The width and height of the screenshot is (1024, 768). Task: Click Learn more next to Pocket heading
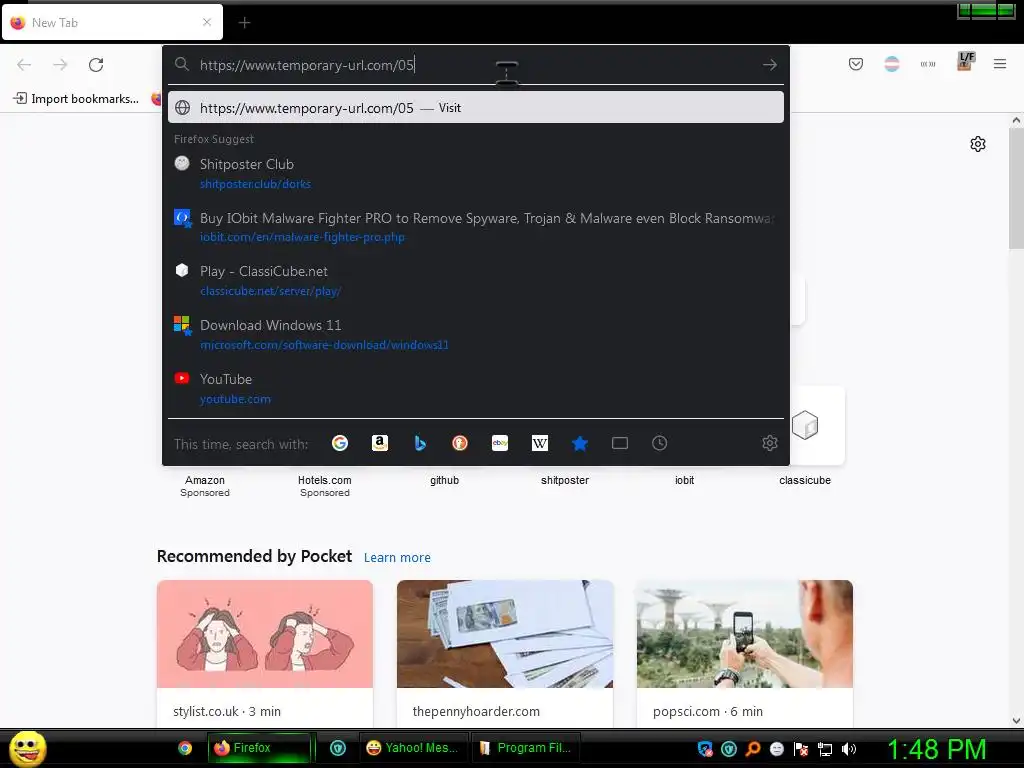click(397, 558)
